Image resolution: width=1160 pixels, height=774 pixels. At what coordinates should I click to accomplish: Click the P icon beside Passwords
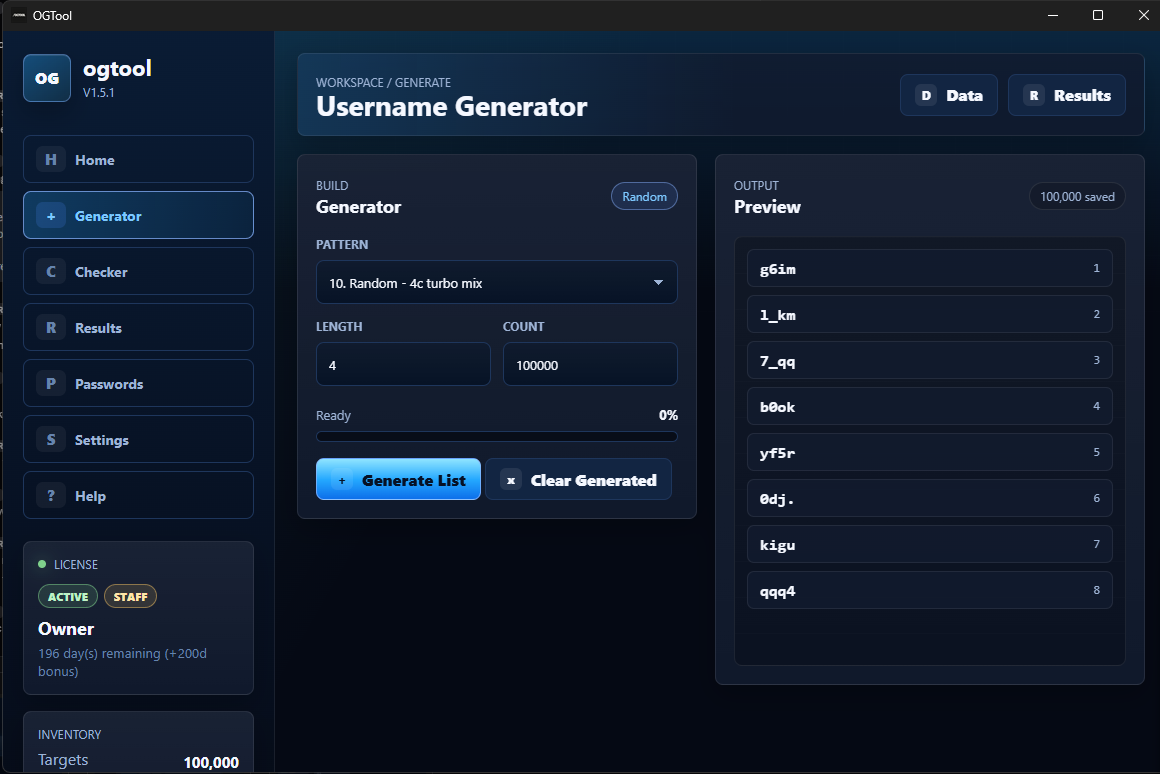click(50, 383)
